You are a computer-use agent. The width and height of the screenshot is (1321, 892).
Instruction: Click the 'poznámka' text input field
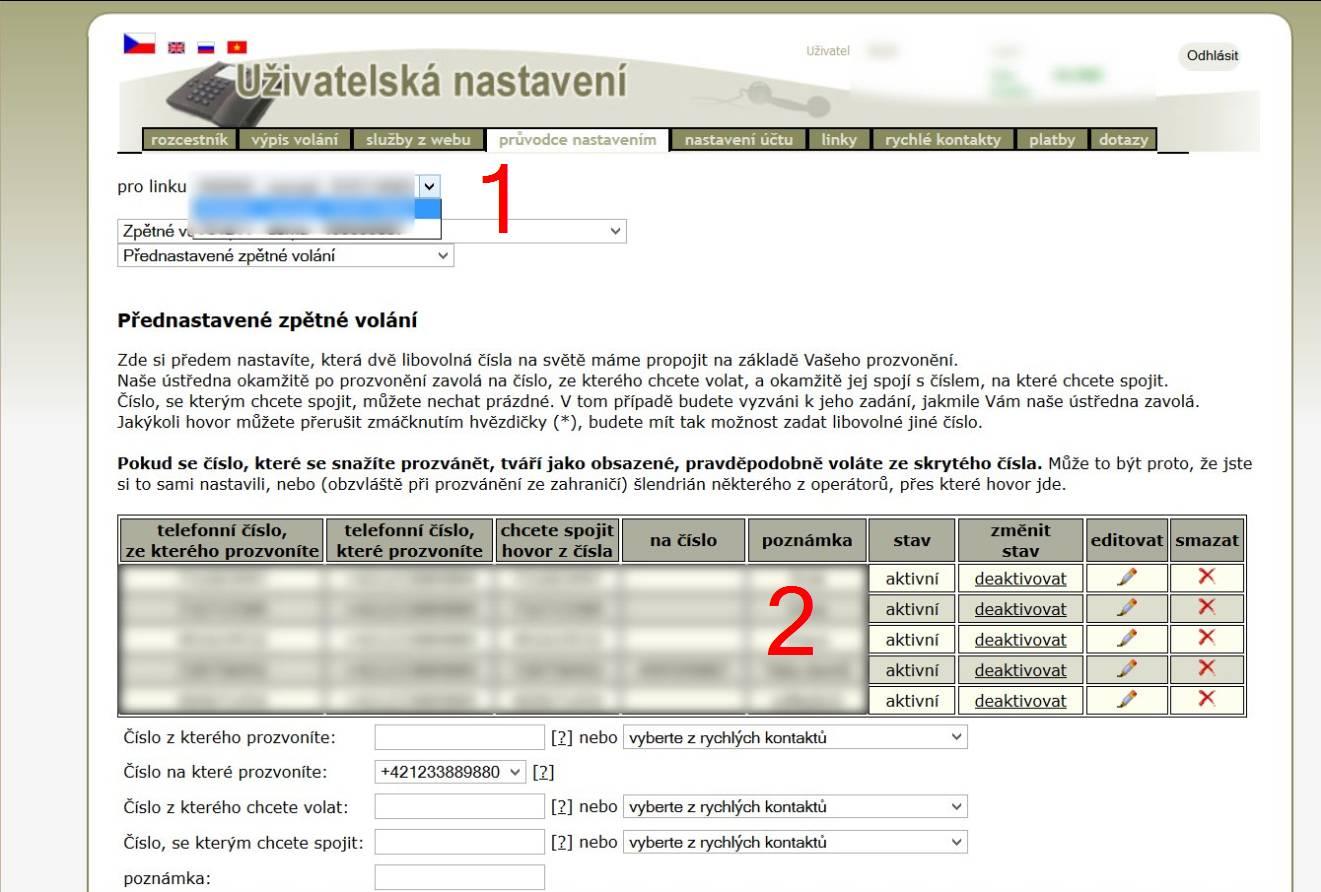point(459,878)
